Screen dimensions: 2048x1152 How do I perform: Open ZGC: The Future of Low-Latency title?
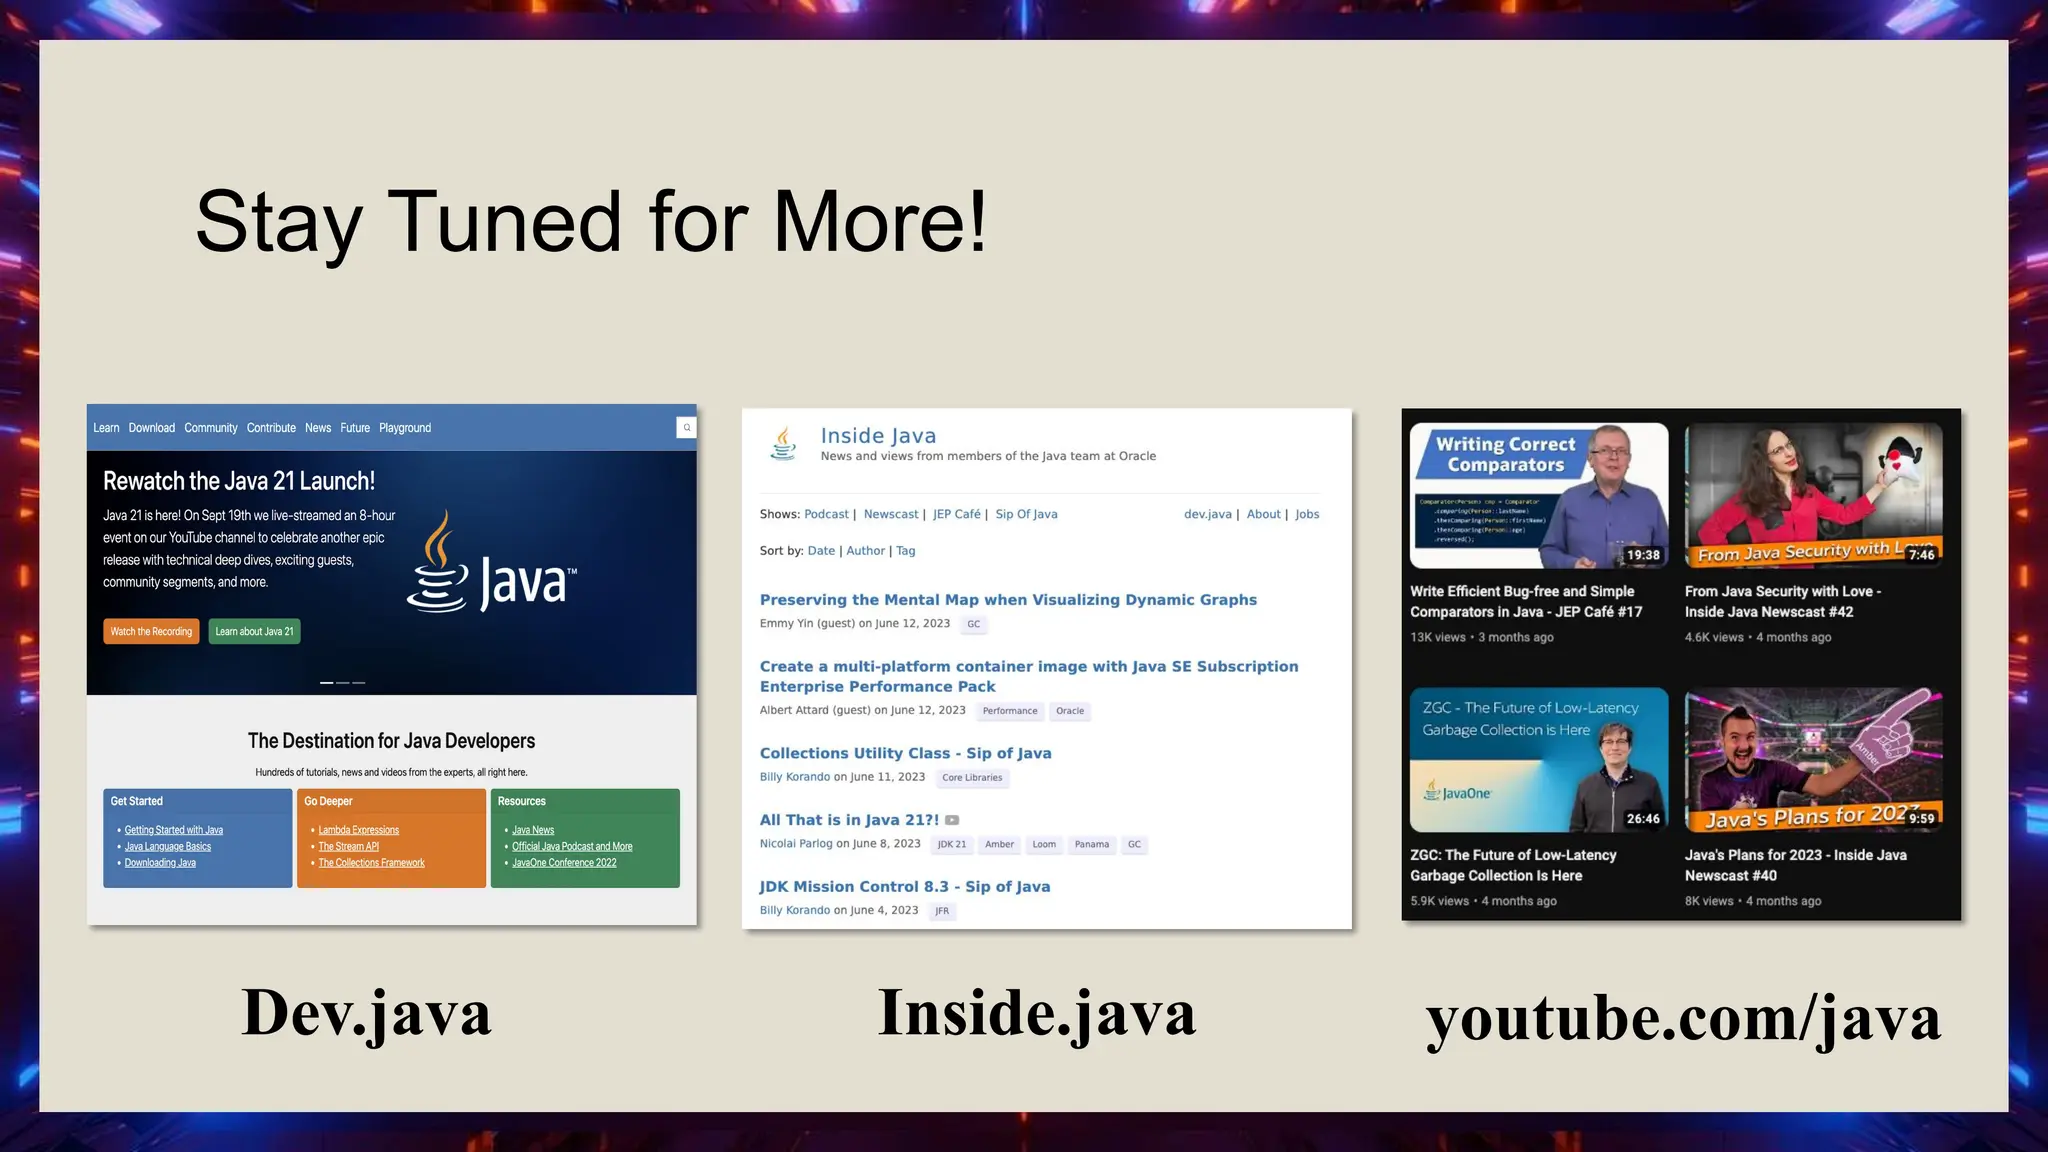click(x=1513, y=865)
